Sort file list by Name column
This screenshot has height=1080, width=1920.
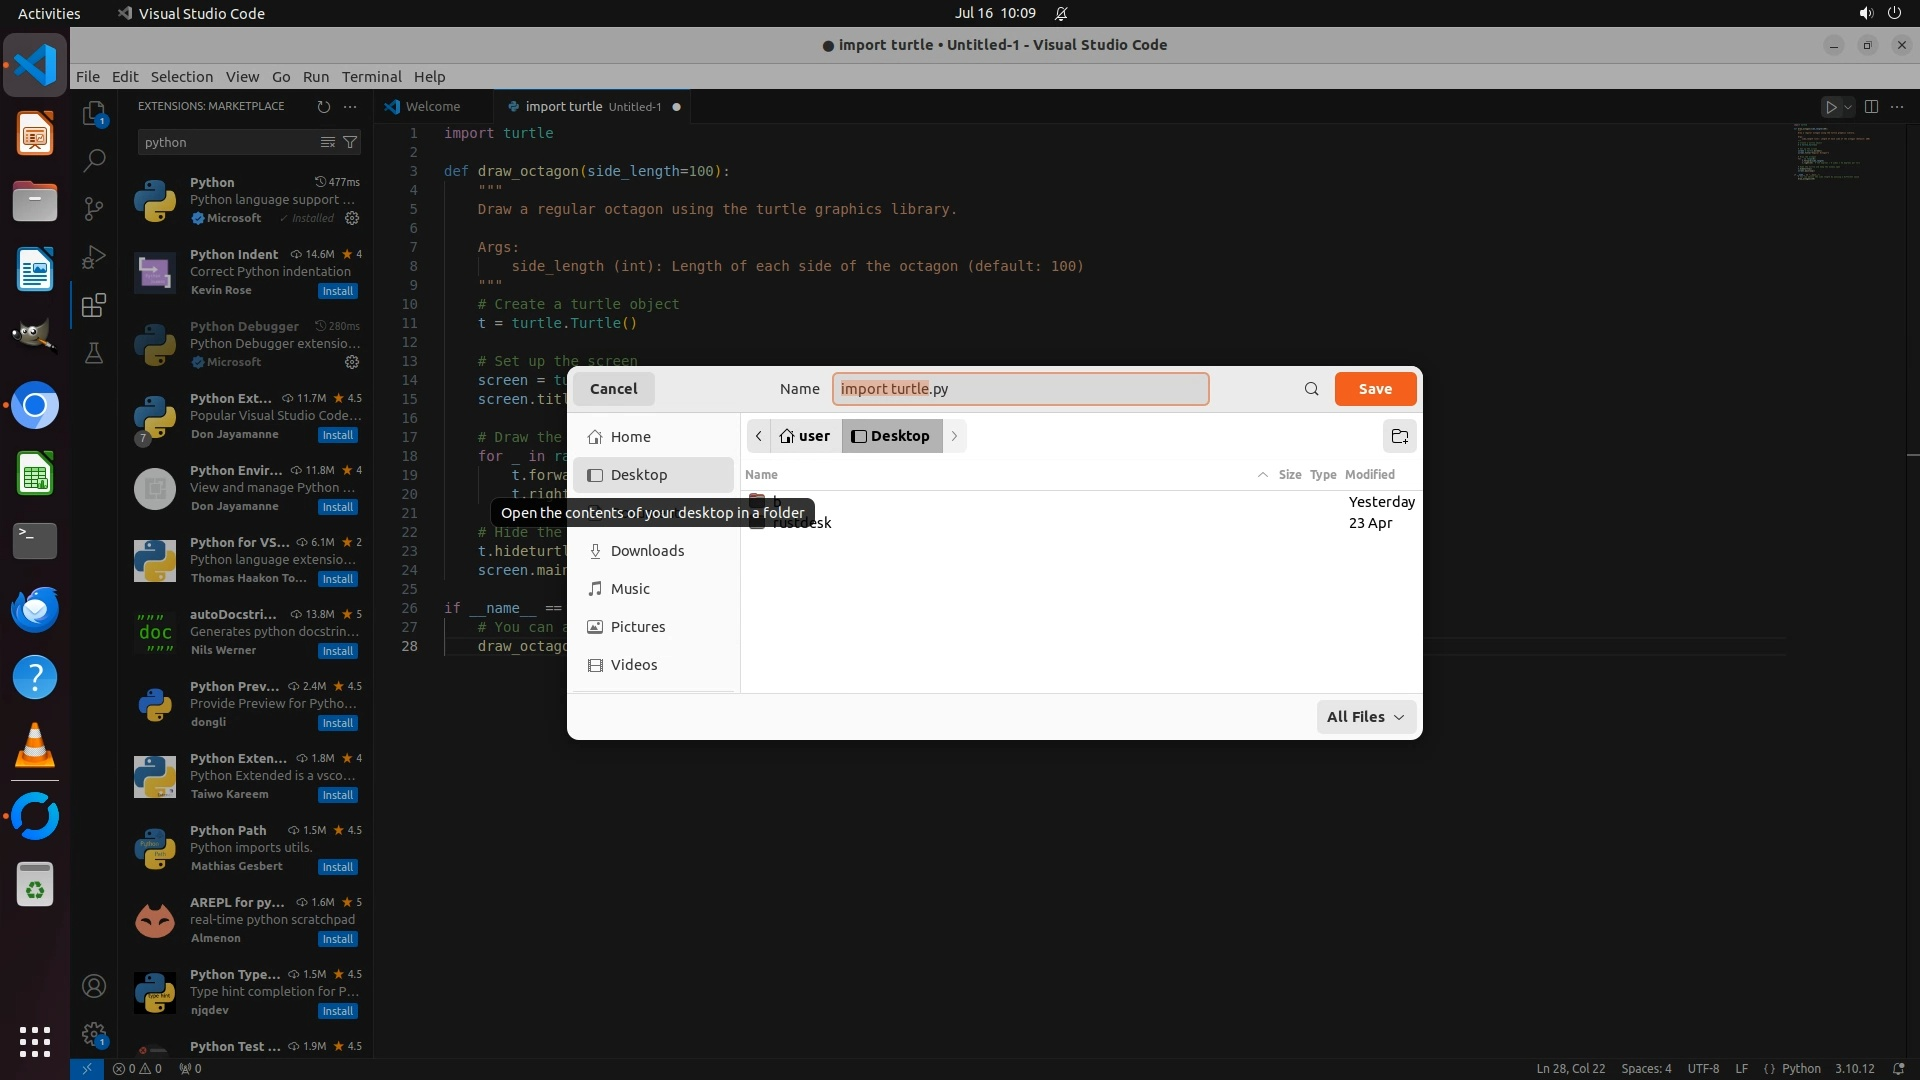tap(761, 475)
